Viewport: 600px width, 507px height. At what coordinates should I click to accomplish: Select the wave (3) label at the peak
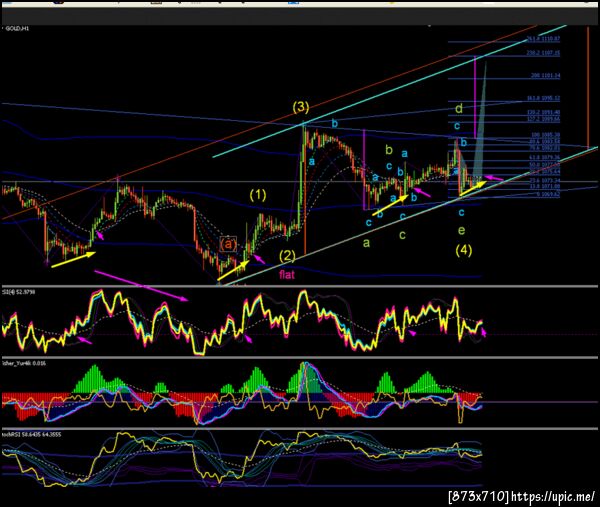[301, 107]
